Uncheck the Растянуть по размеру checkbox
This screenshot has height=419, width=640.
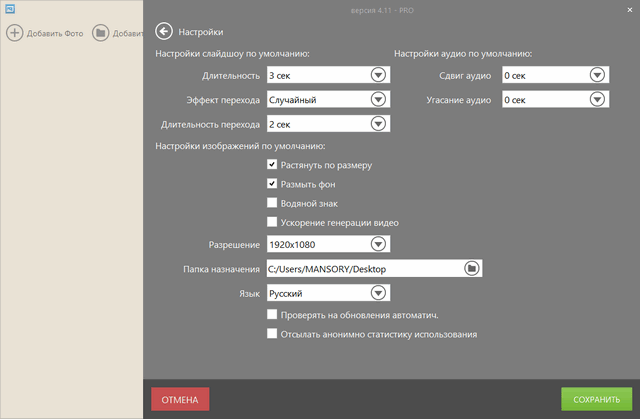pyautogui.click(x=272, y=165)
